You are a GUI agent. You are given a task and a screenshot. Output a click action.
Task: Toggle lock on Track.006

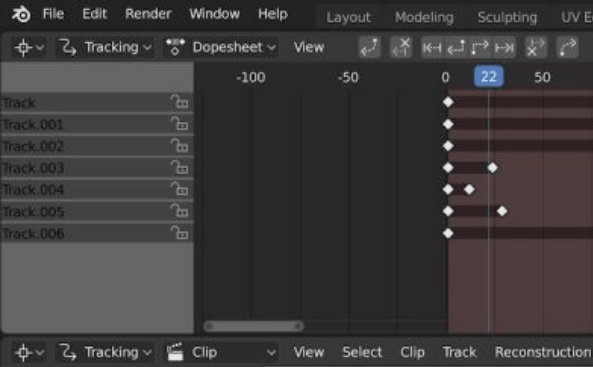pyautogui.click(x=179, y=233)
